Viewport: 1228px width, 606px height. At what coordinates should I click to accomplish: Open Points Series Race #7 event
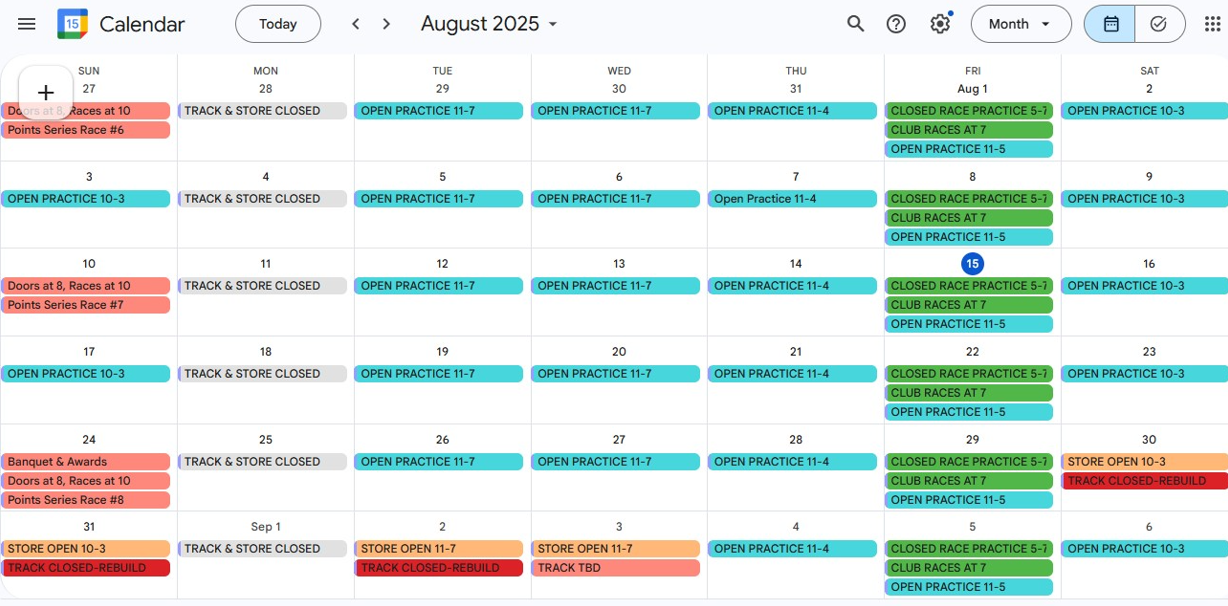(x=85, y=305)
